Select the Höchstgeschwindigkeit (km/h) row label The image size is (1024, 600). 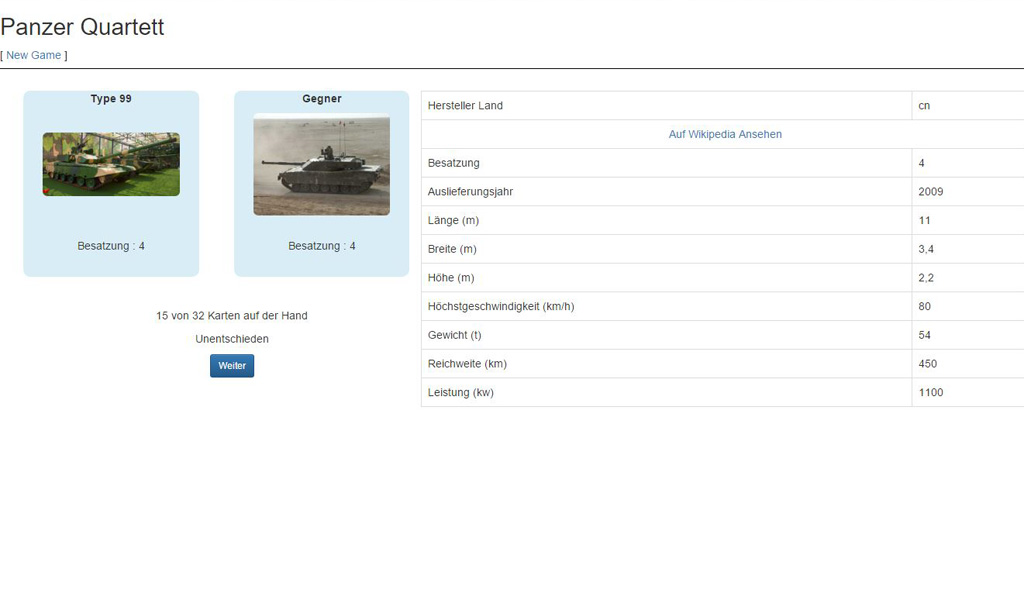501,307
